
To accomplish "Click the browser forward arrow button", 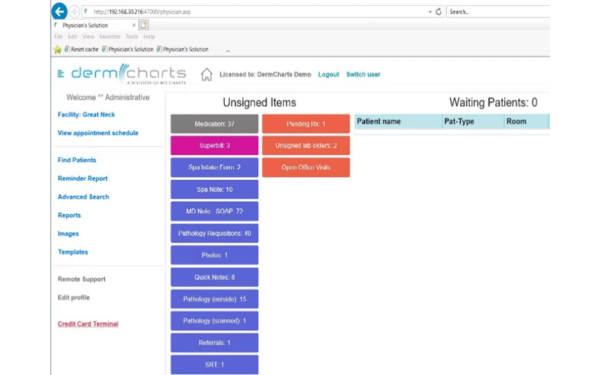I will coord(74,12).
